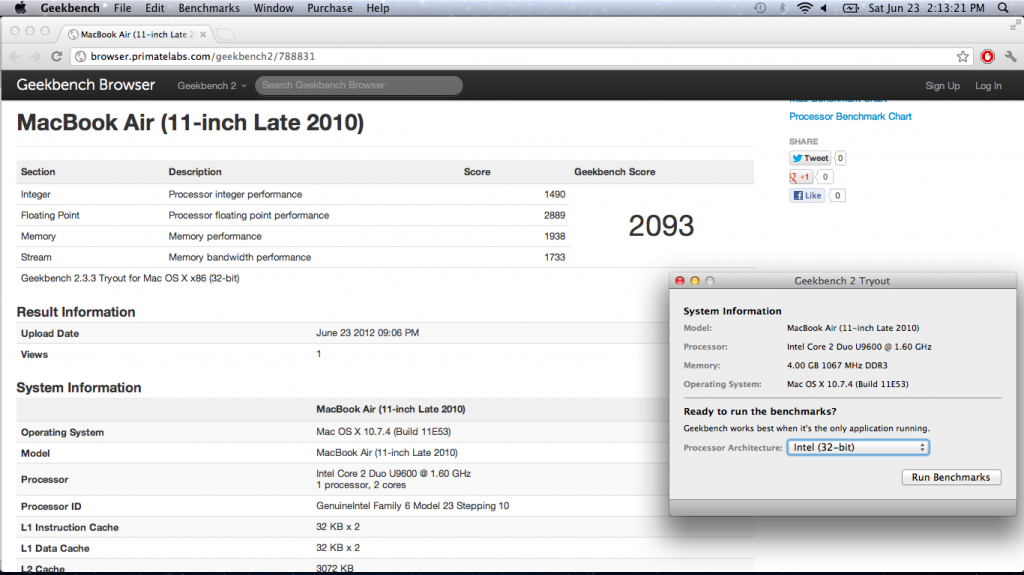The height and width of the screenshot is (575, 1024).
Task: Click the Geekbench 2 Tryout title bar
Action: point(842,280)
